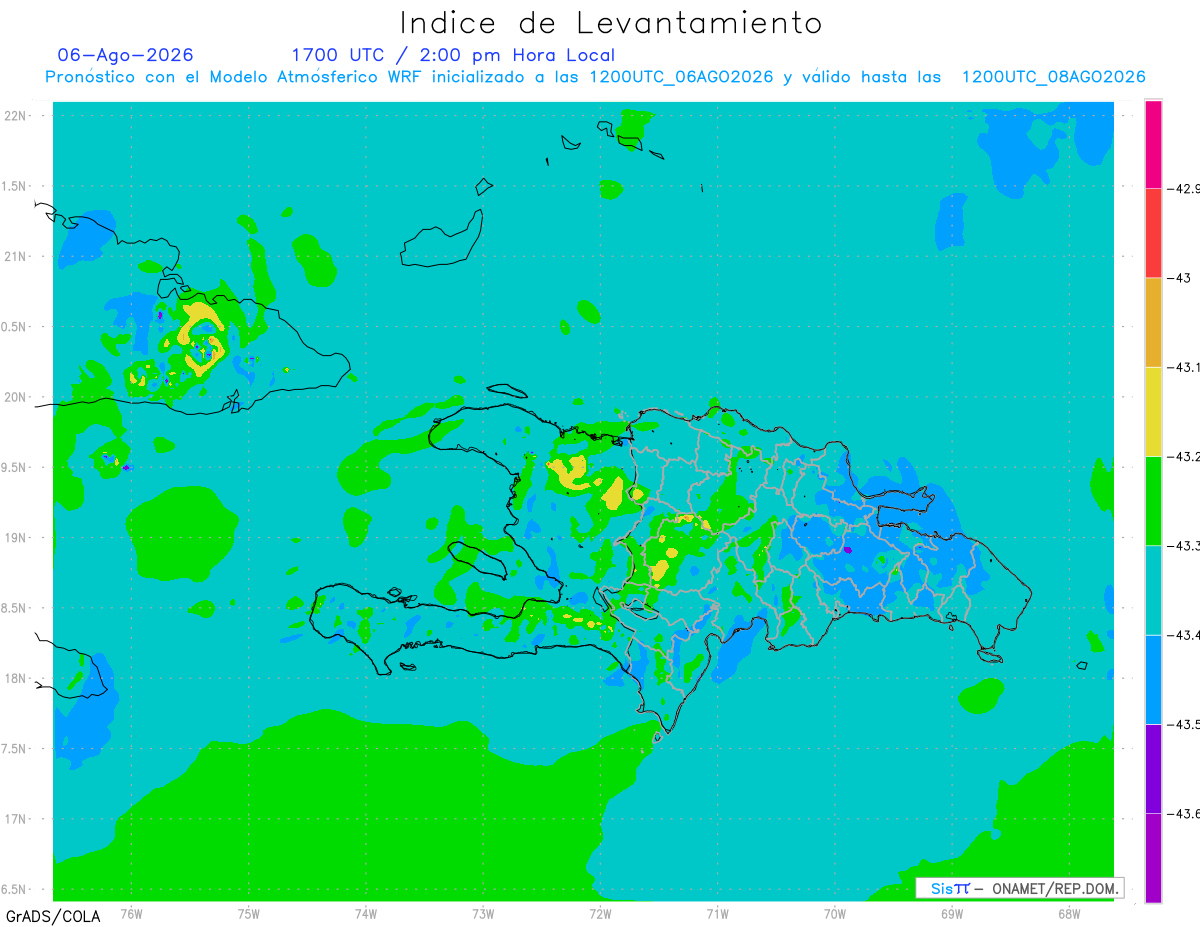
Task: Click the "20N" latitude label
Action: click(x=17, y=397)
